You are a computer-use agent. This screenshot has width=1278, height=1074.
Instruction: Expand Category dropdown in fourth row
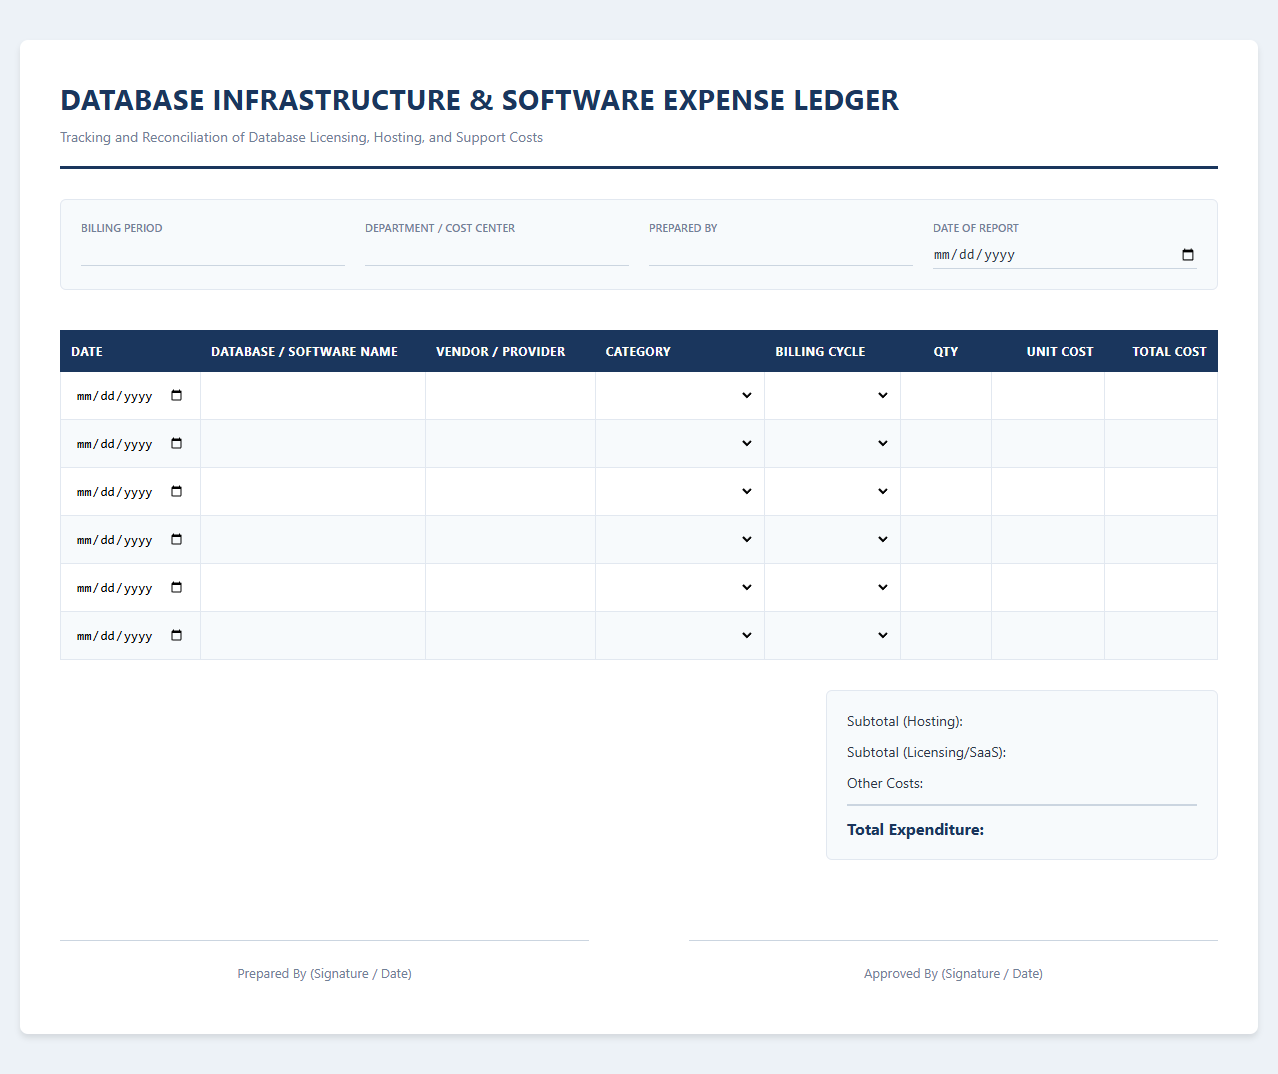tap(680, 540)
